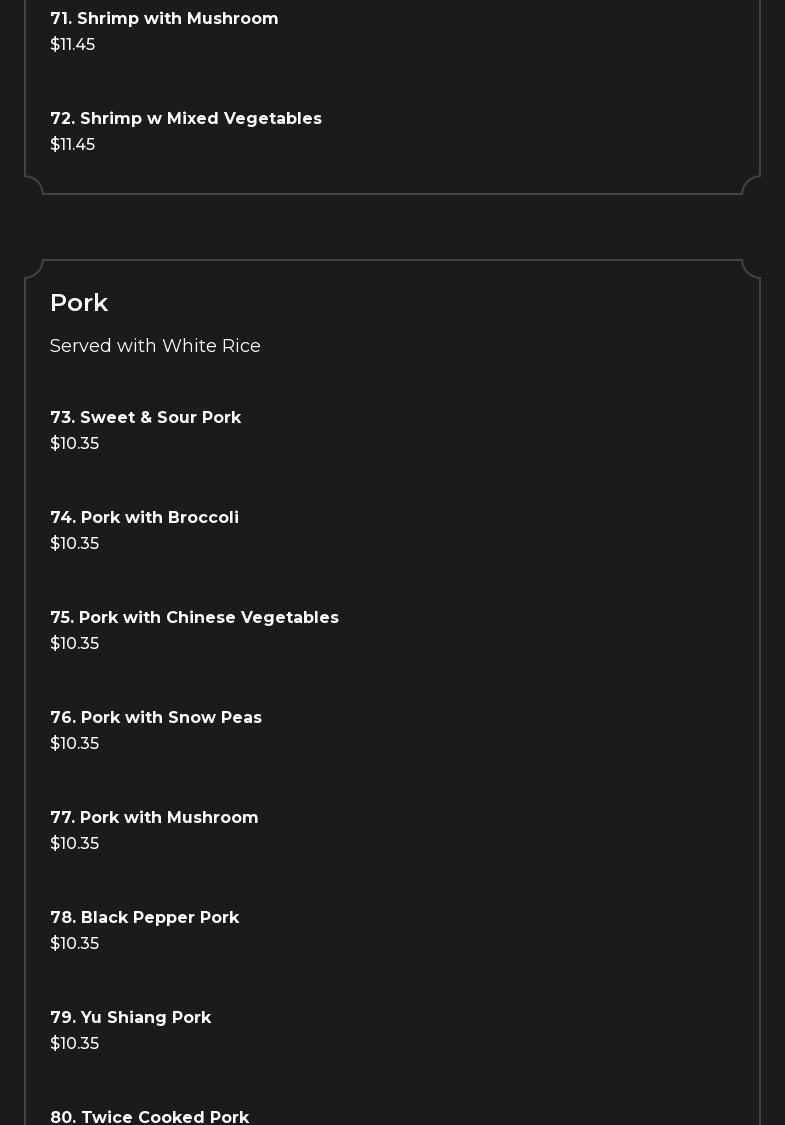The image size is (785, 1125).
Task: Select 77. Pork with Mushroom
Action: [155, 818]
